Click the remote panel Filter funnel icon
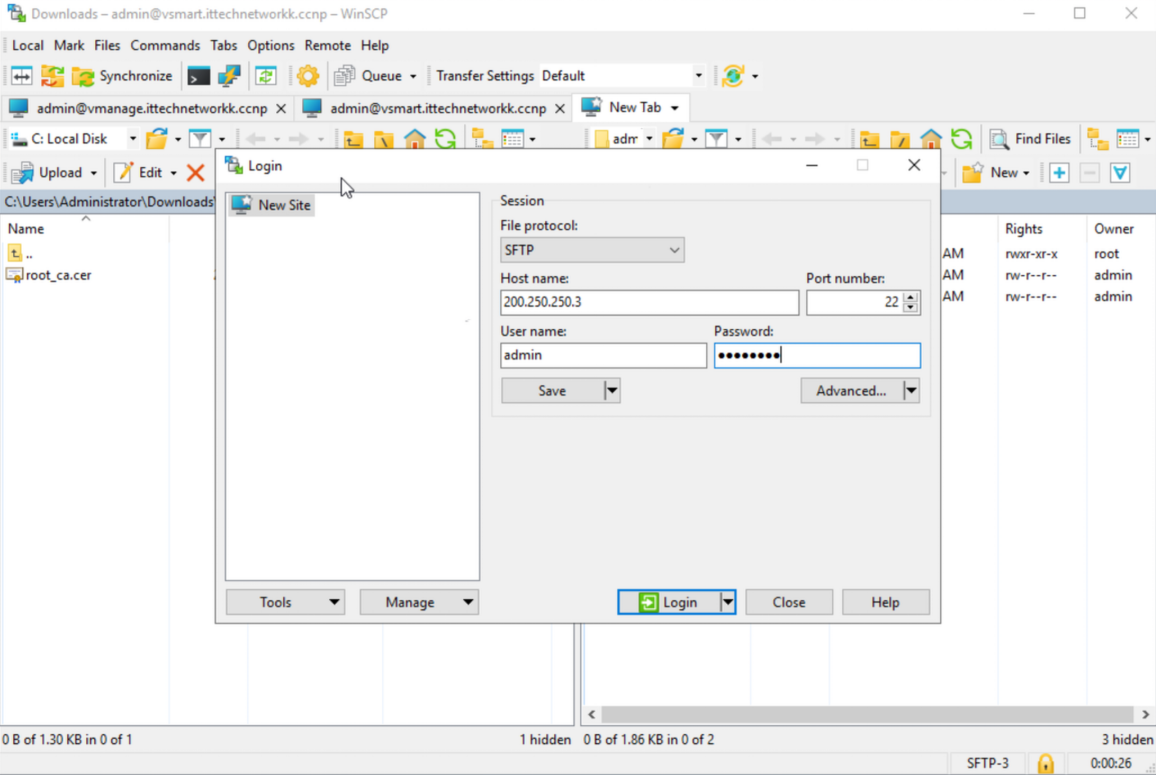 [716, 139]
